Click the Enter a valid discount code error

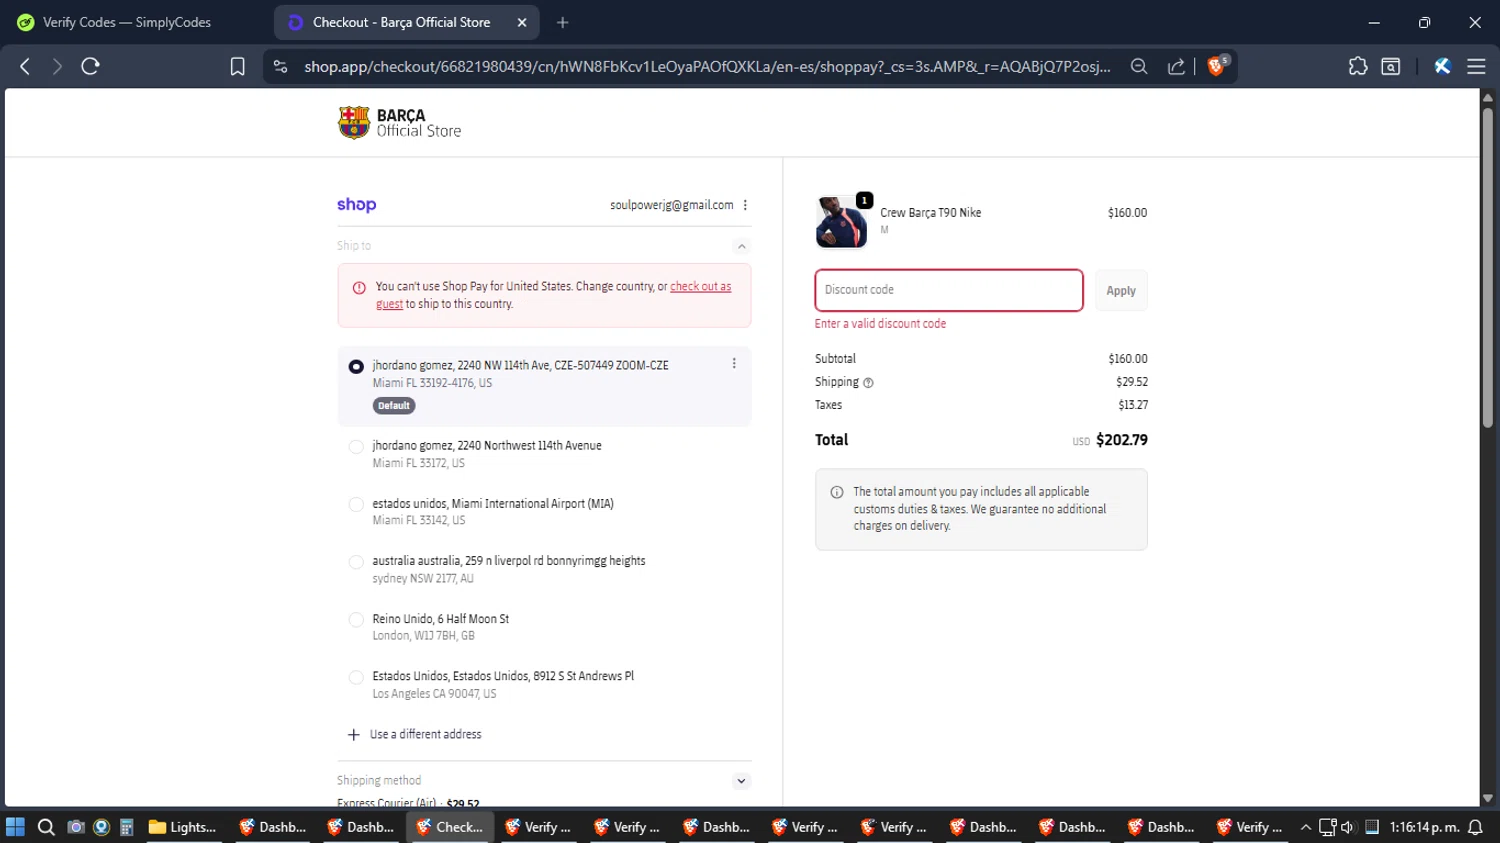[880, 324]
